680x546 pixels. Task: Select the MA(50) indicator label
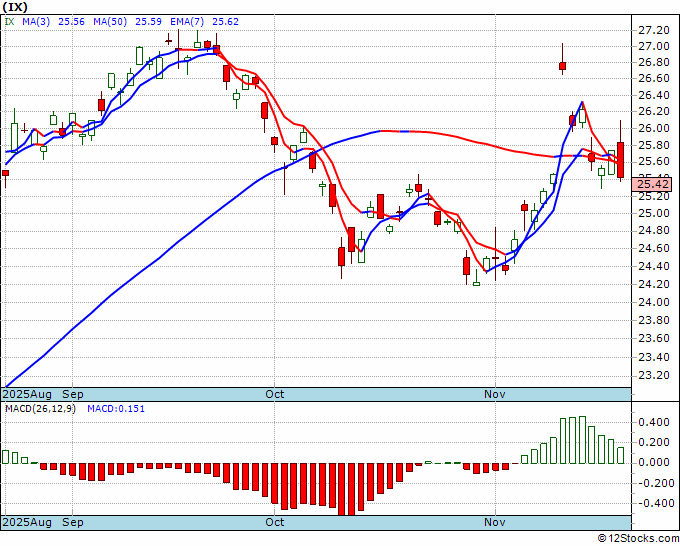(110, 21)
